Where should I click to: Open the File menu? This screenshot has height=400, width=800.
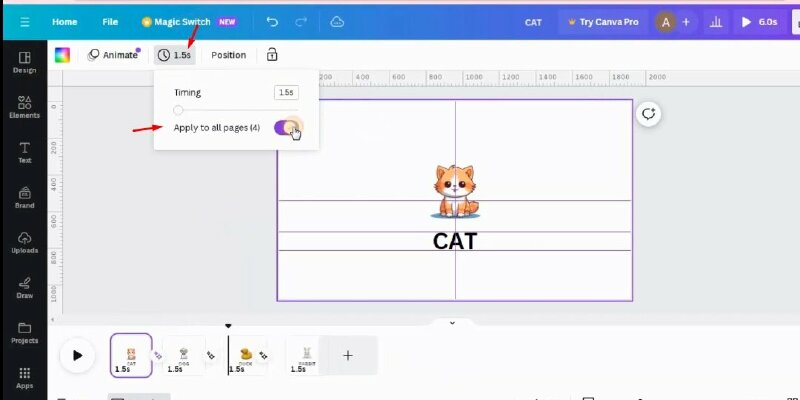(x=110, y=21)
